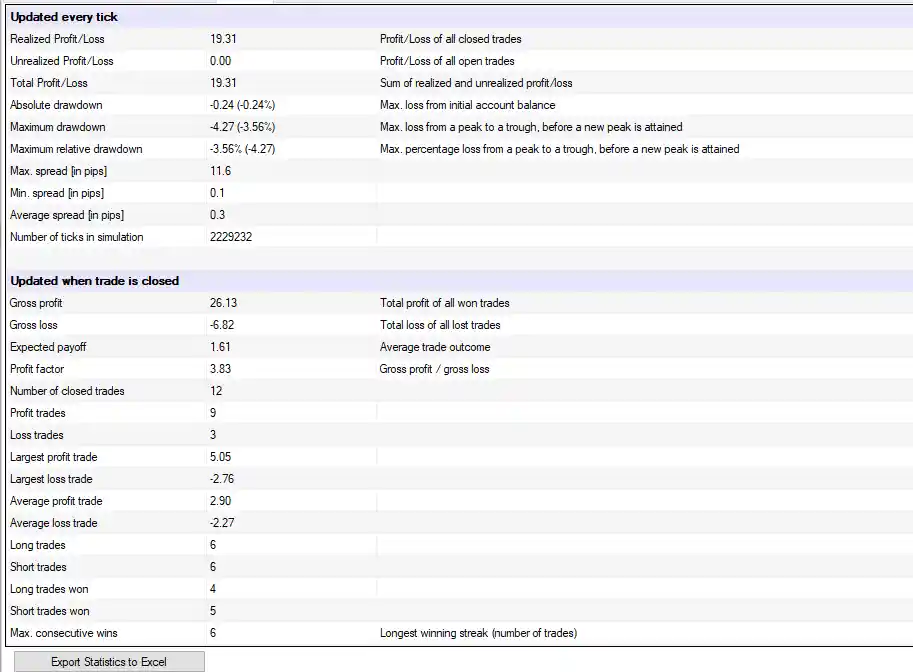Viewport: 913px width, 672px height.
Task: Select Min. spread value 0.1
Action: (217, 193)
